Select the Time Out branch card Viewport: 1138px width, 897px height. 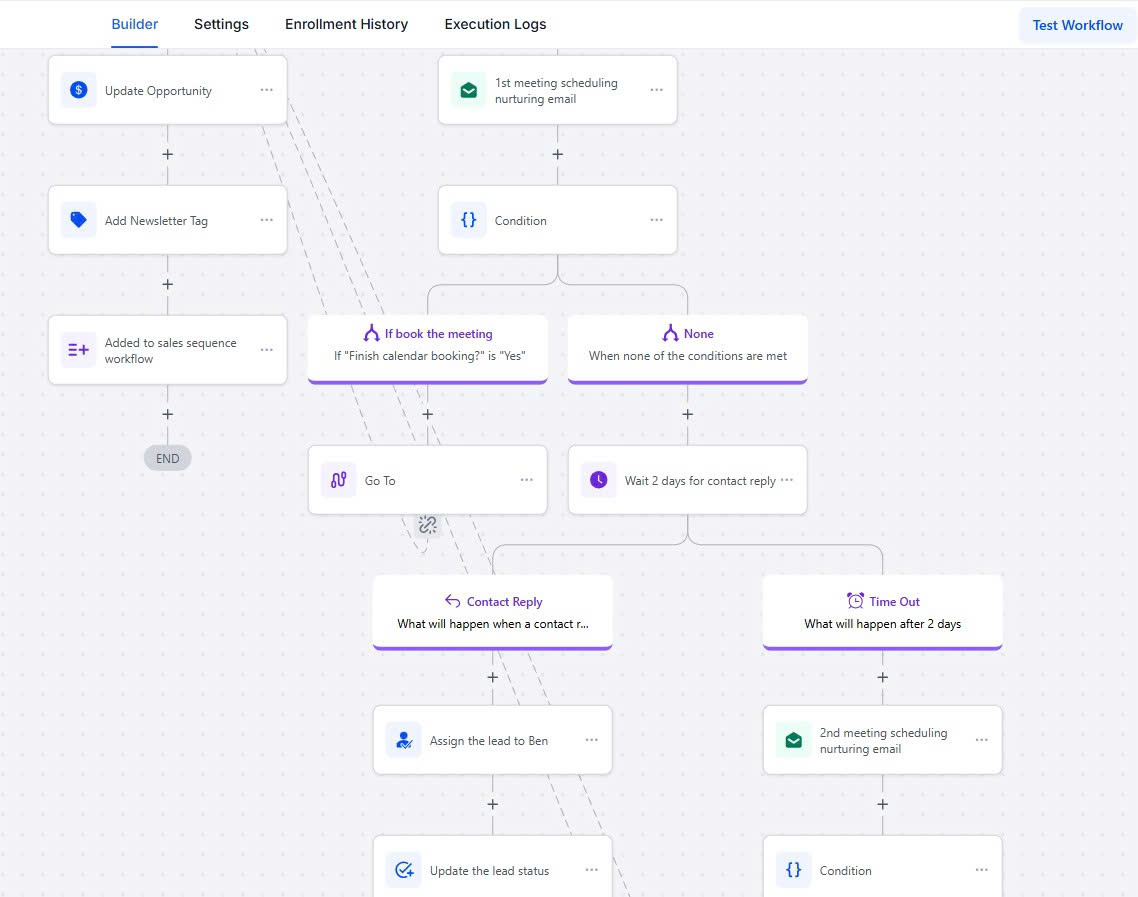(x=882, y=612)
